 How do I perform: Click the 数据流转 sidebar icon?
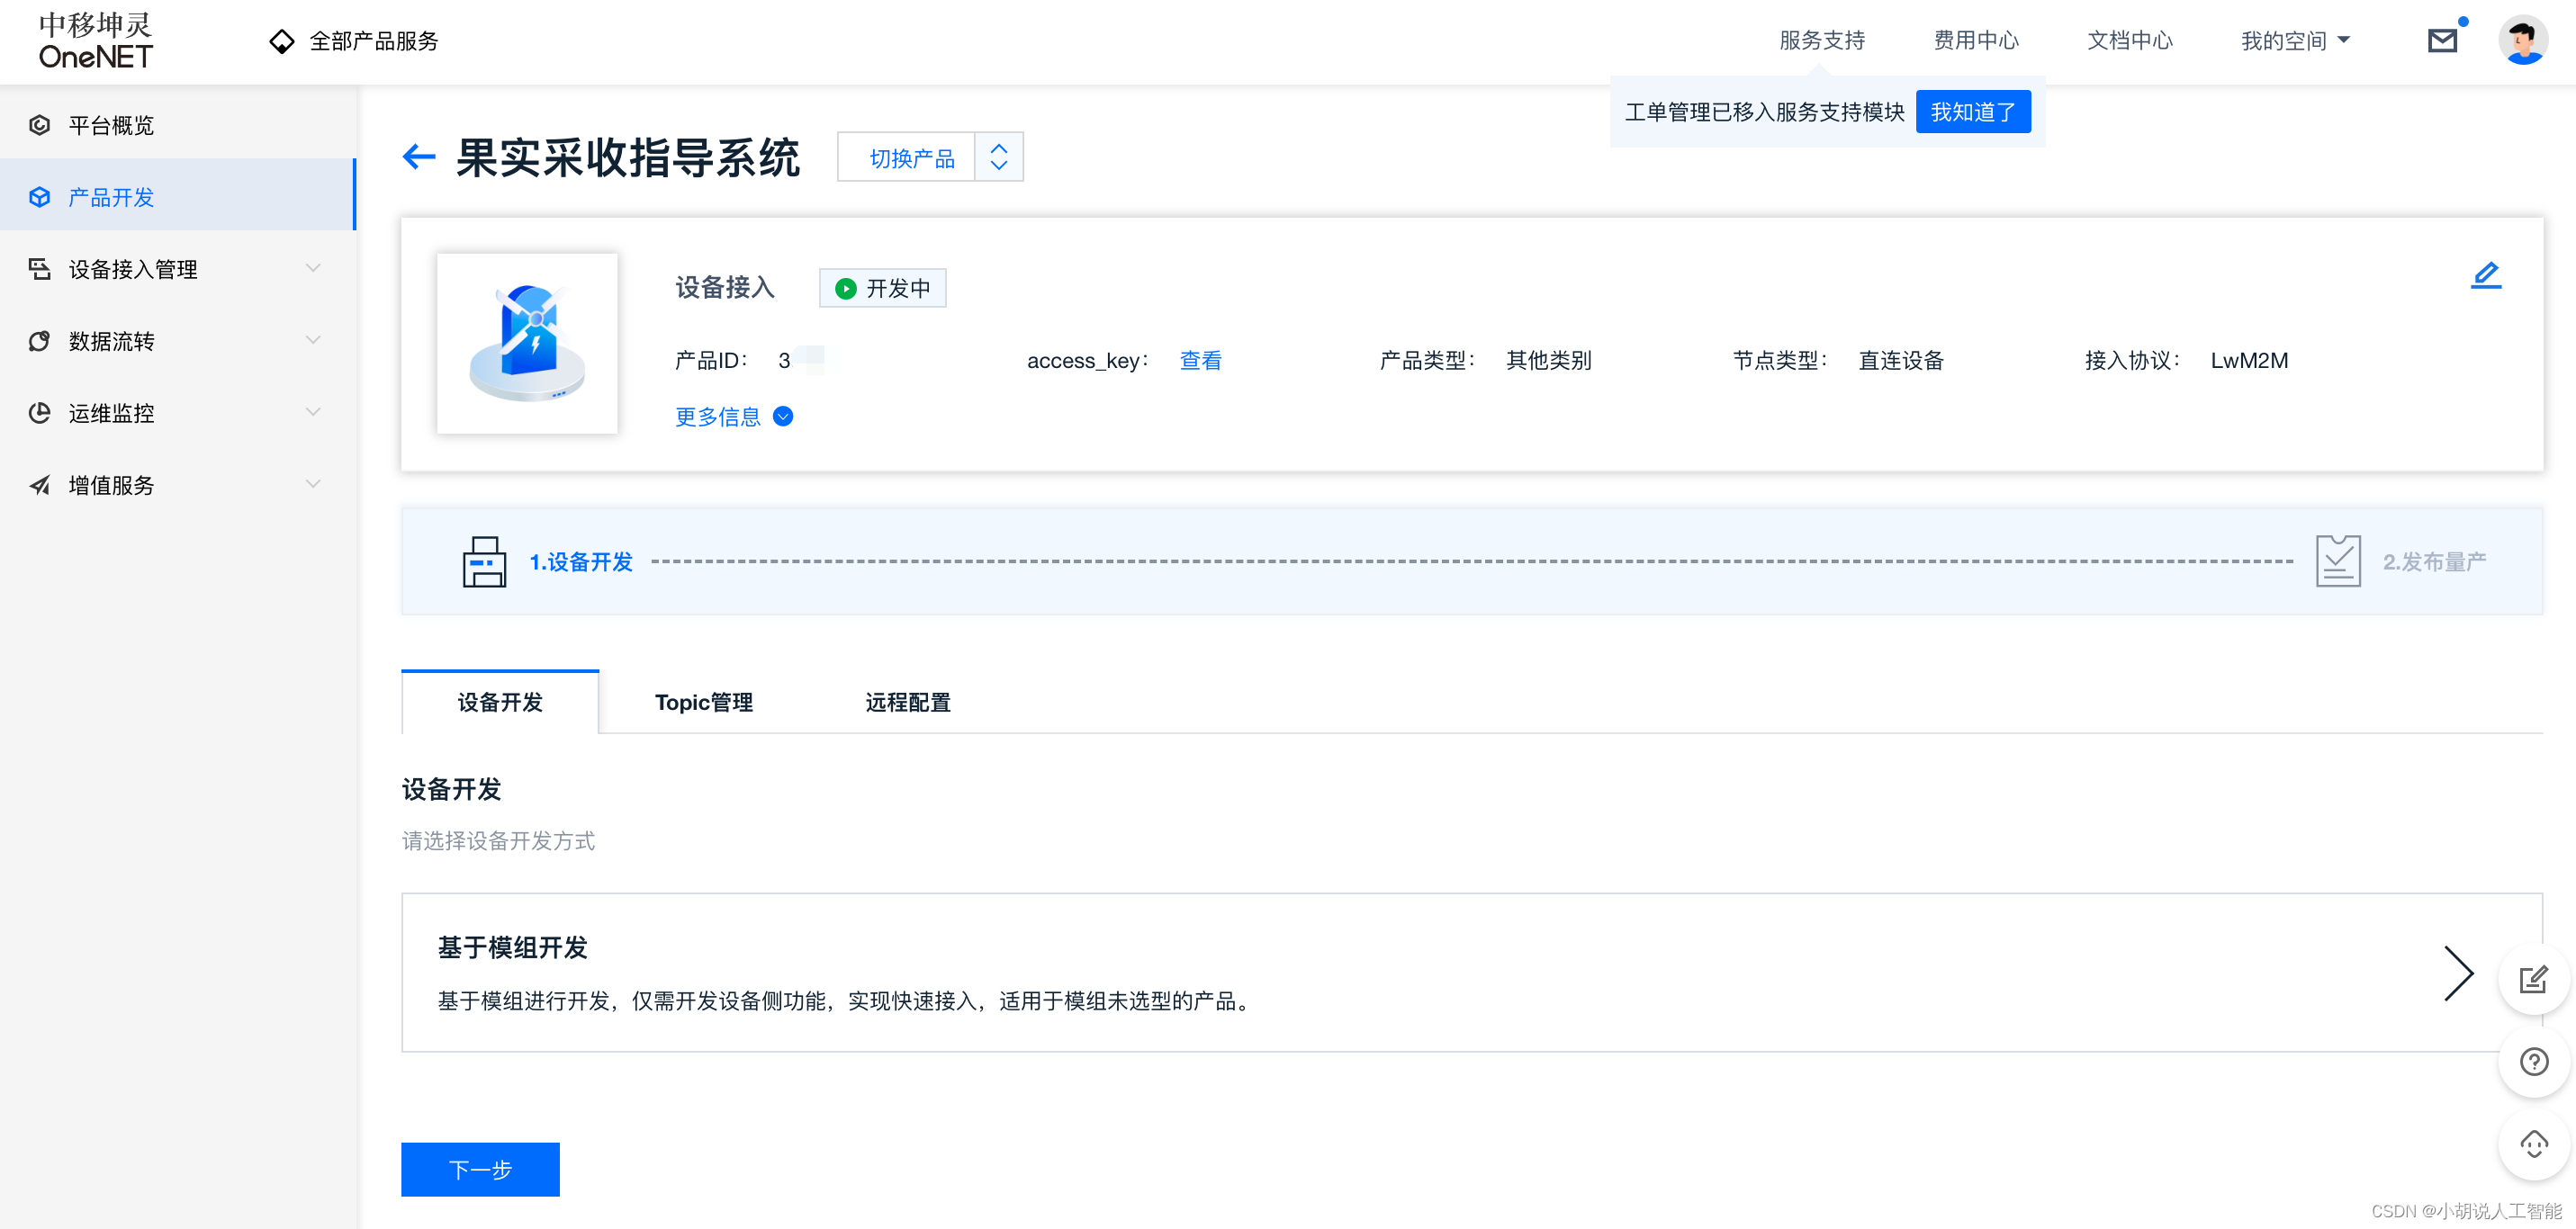tap(40, 341)
